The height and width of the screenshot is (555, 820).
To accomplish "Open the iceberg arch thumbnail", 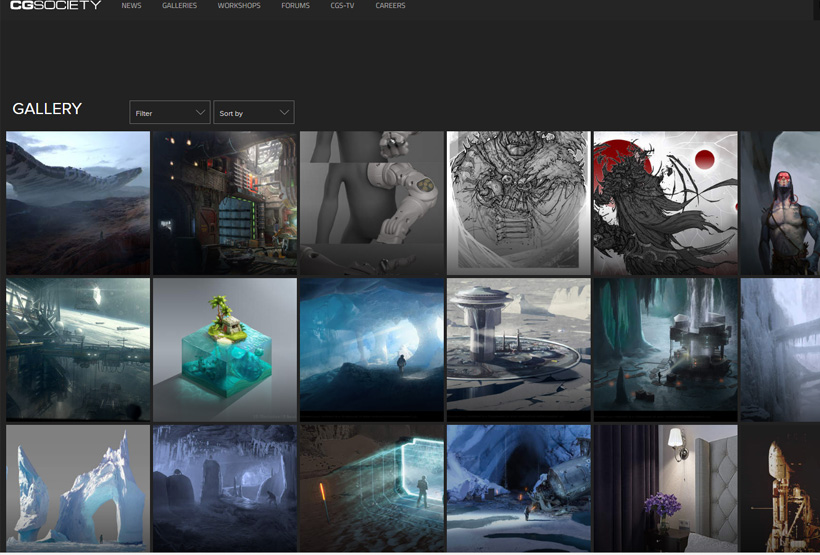I will tap(78, 488).
